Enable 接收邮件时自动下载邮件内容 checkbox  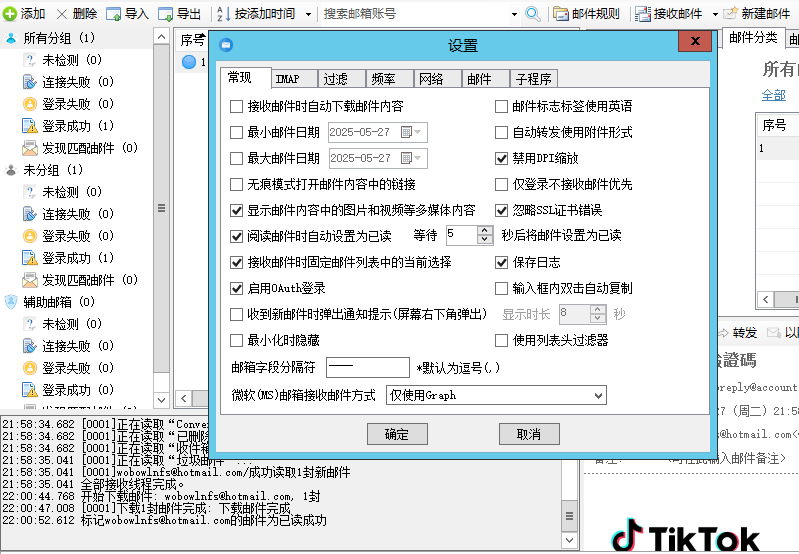pos(237,107)
